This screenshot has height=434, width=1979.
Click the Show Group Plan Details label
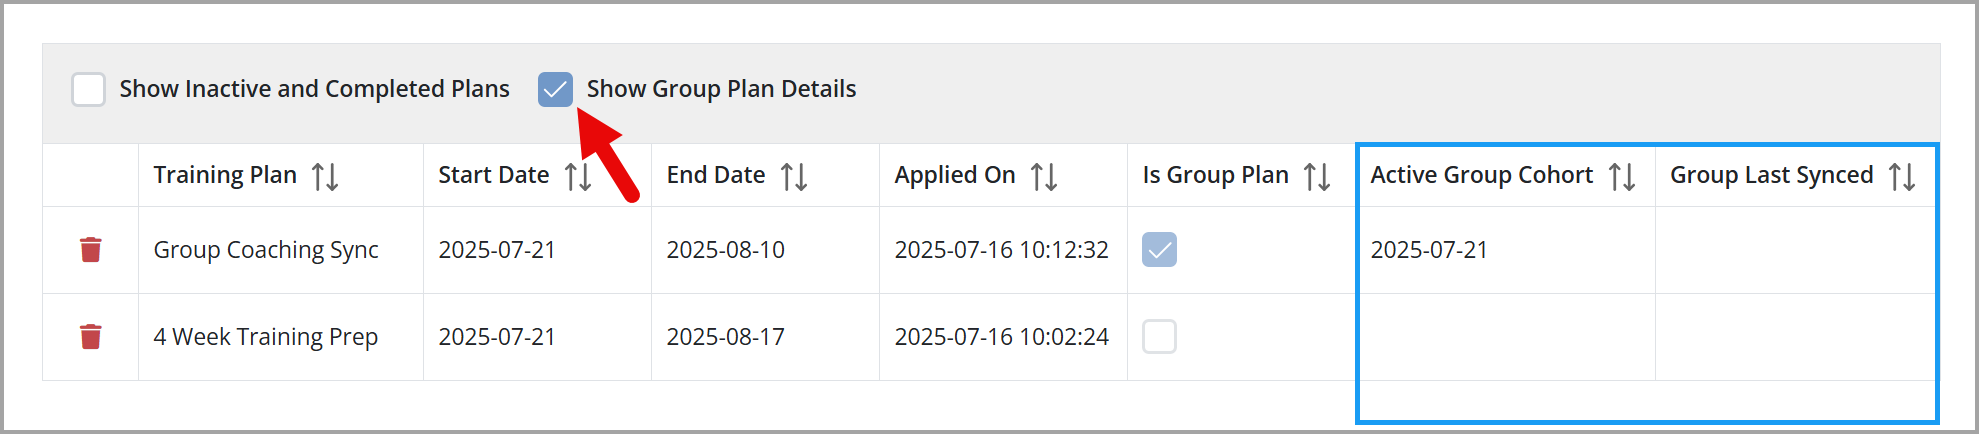(x=721, y=89)
